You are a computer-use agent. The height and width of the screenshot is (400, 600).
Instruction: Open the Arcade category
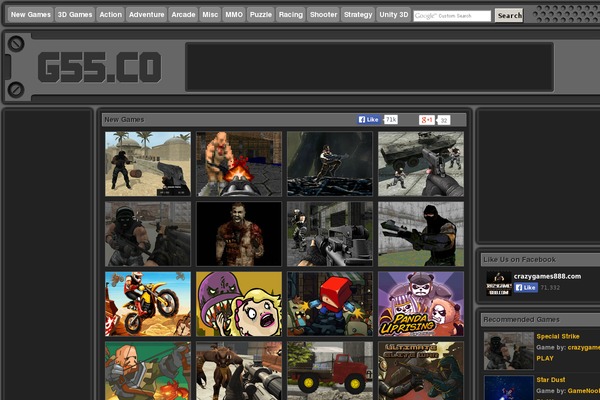[183, 15]
